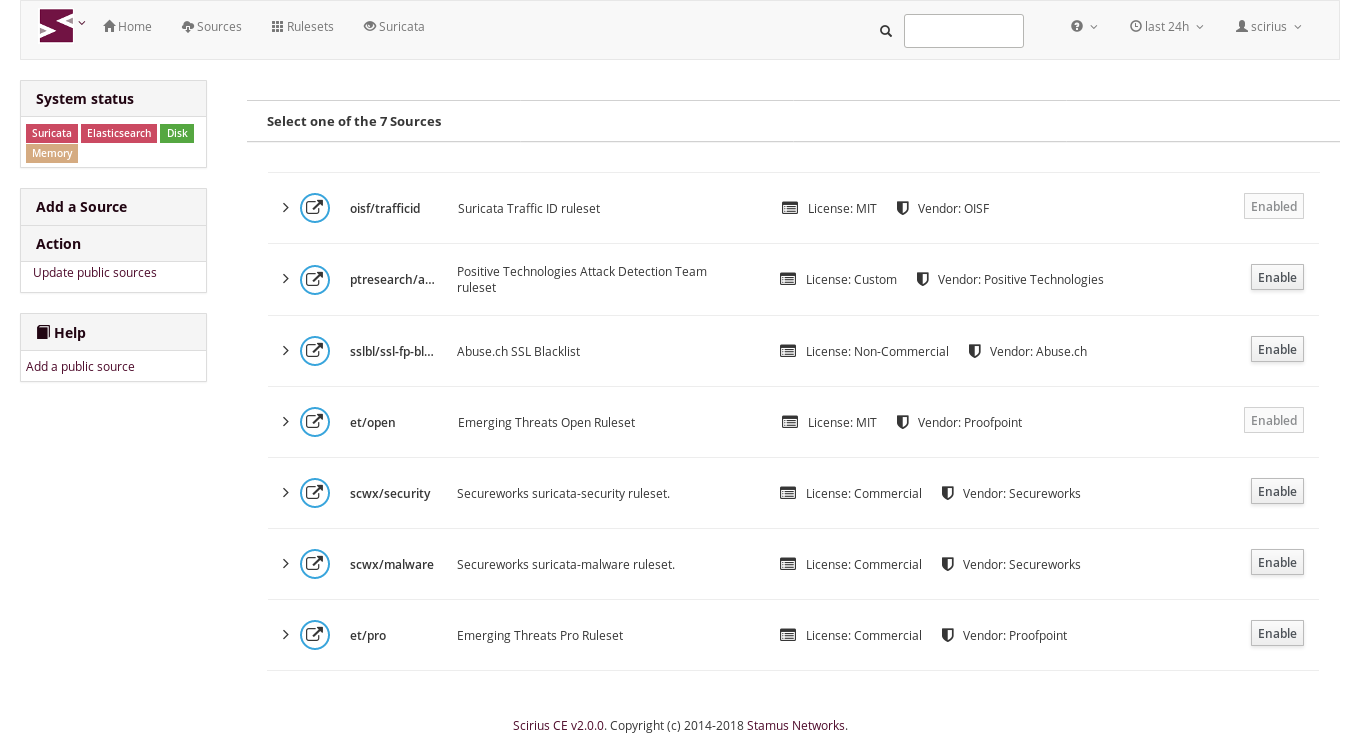The image size is (1360, 744).
Task: Click vendor shield icon for OISF
Action: click(x=903, y=208)
